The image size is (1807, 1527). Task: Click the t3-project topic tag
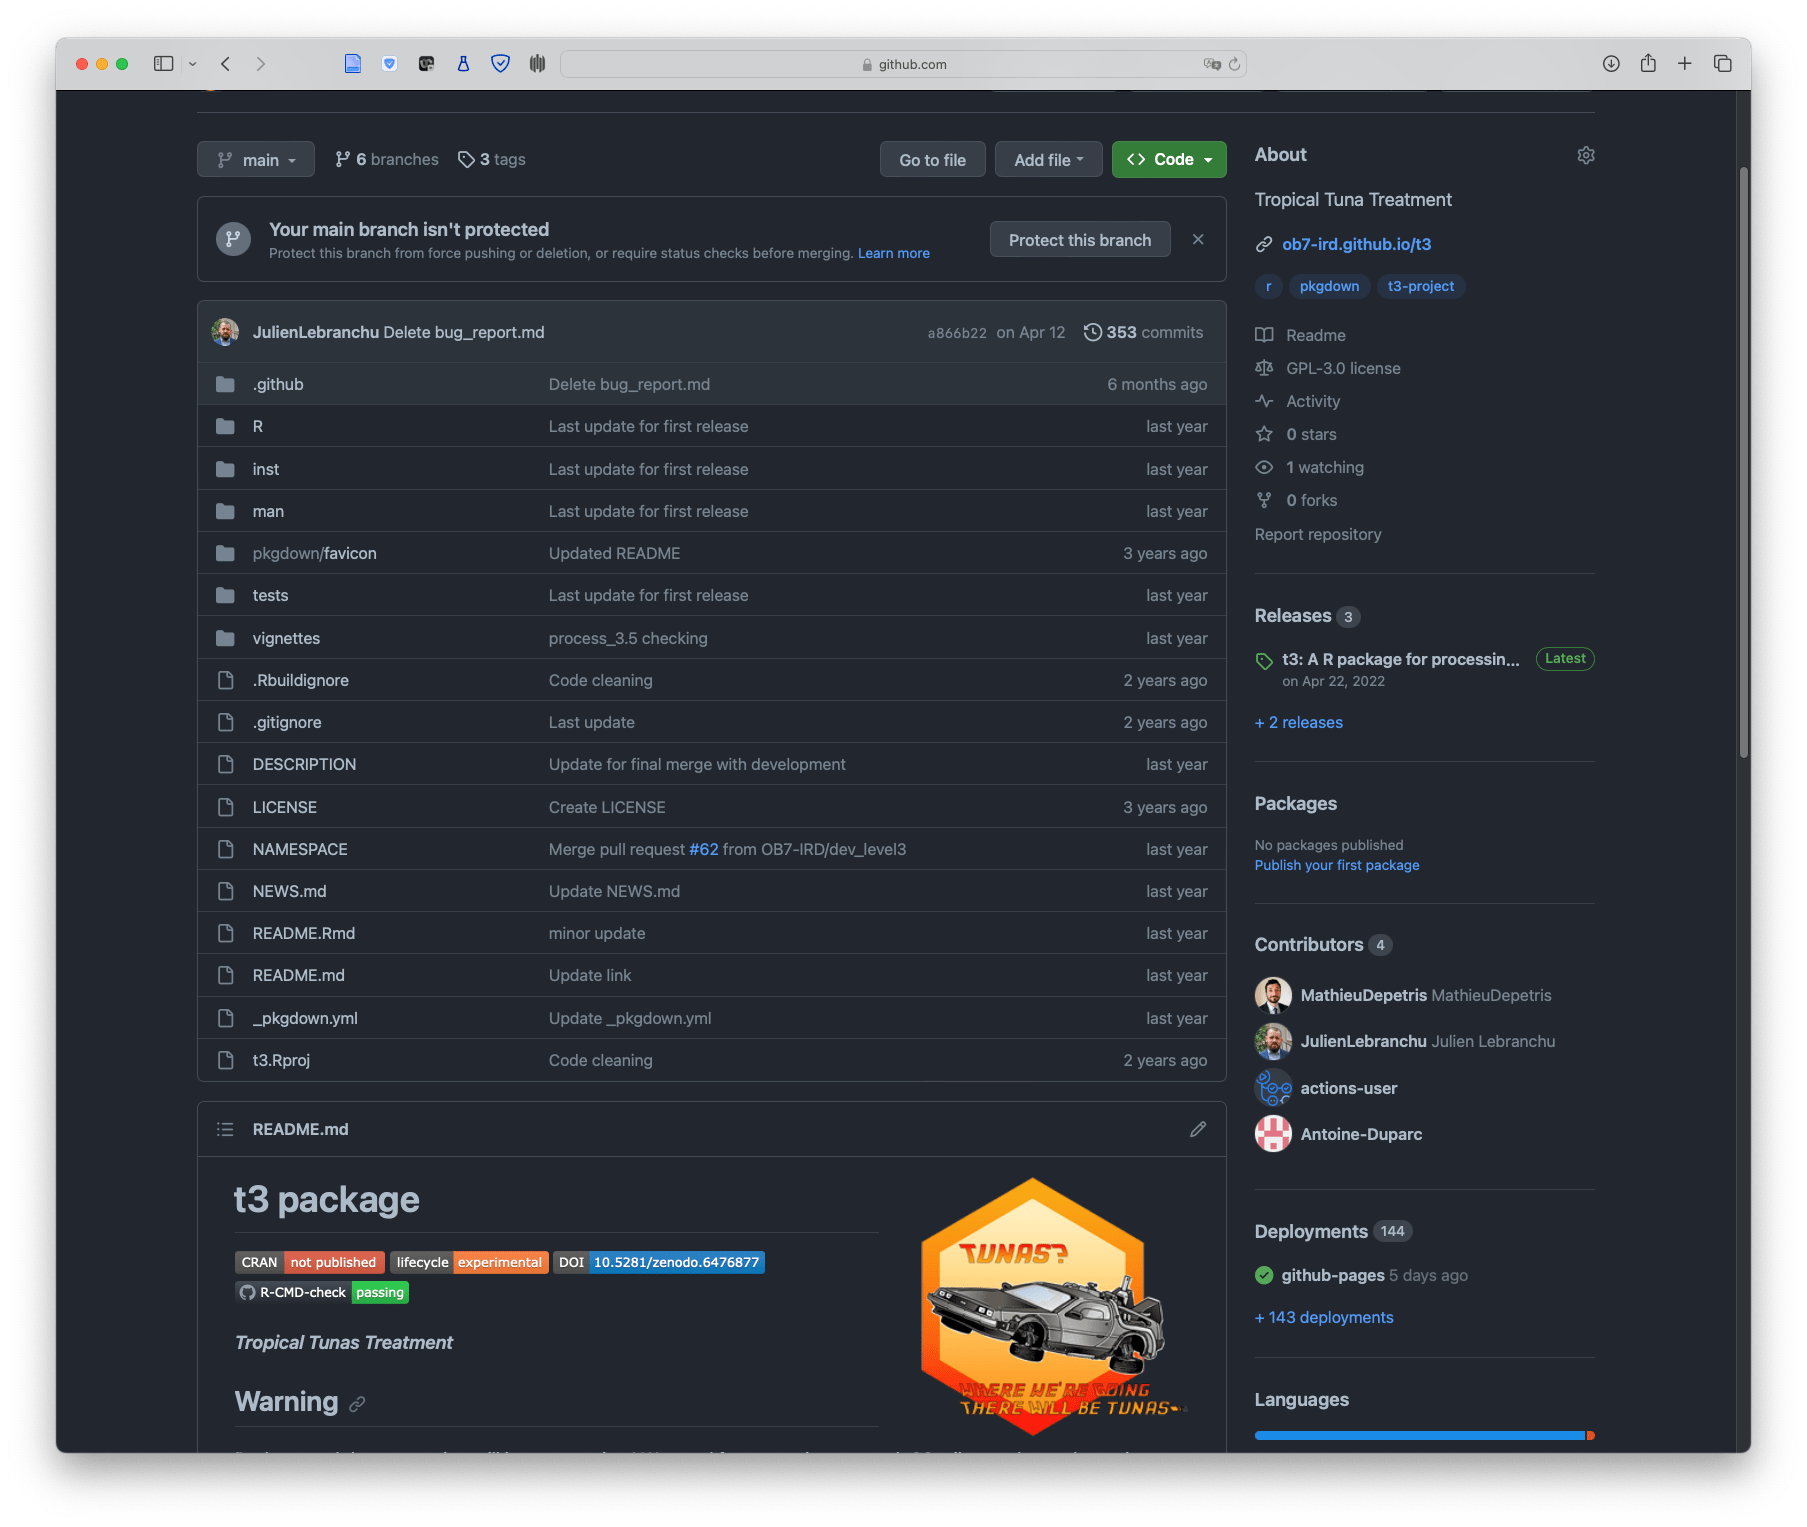coord(1420,286)
